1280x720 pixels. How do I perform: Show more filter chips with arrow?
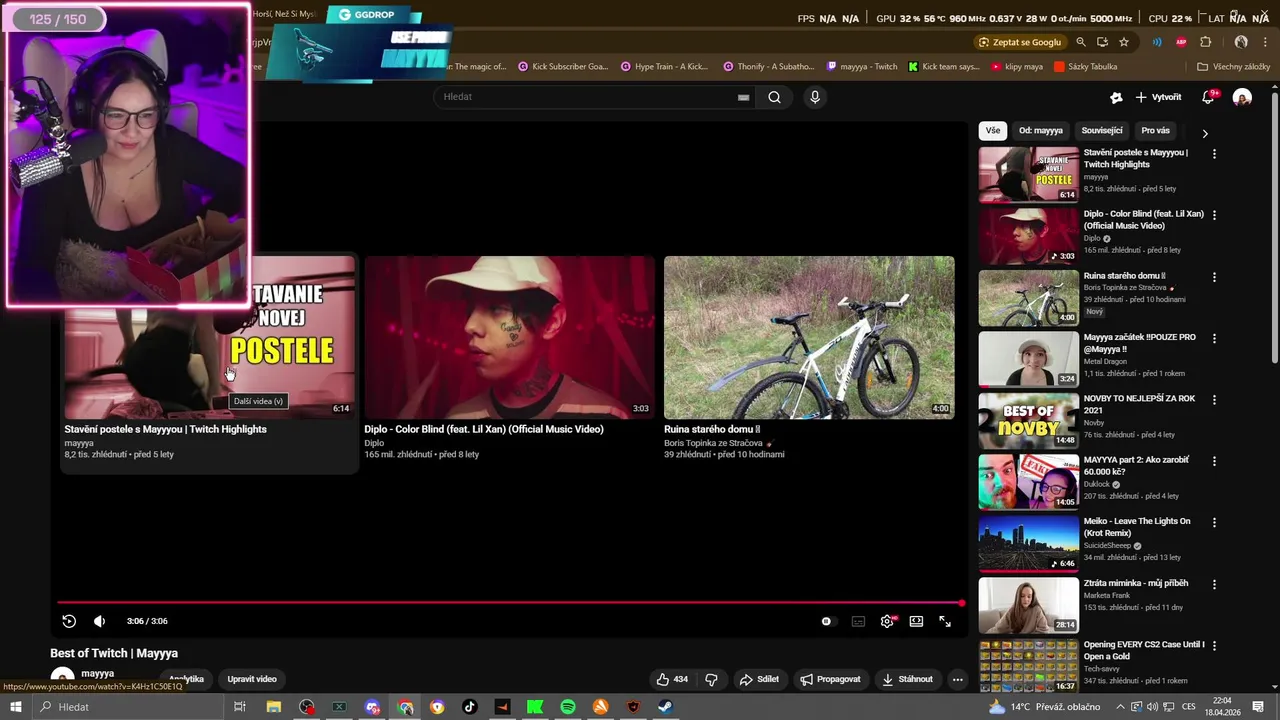(x=1205, y=133)
